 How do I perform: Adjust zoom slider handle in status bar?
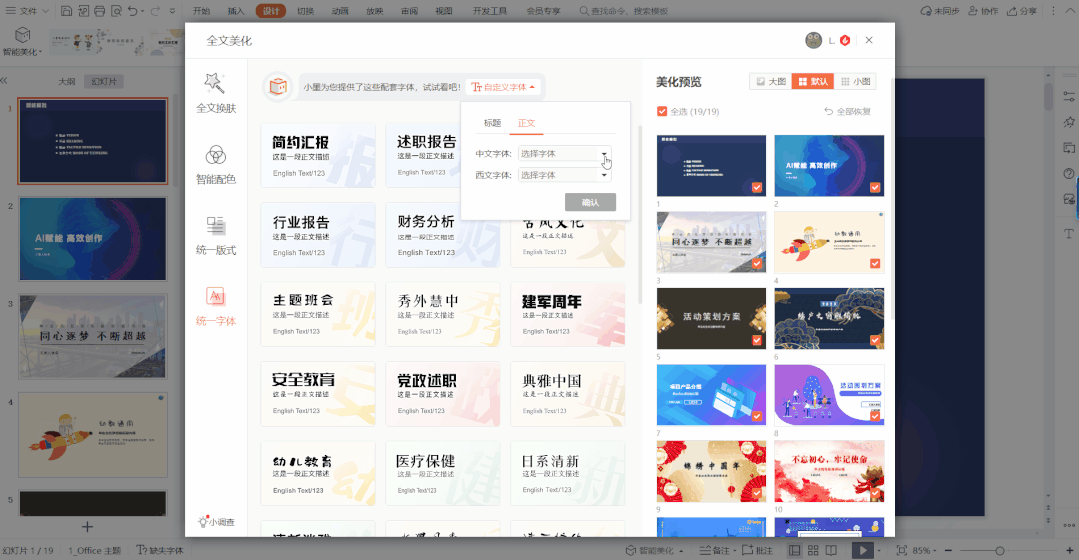999,550
